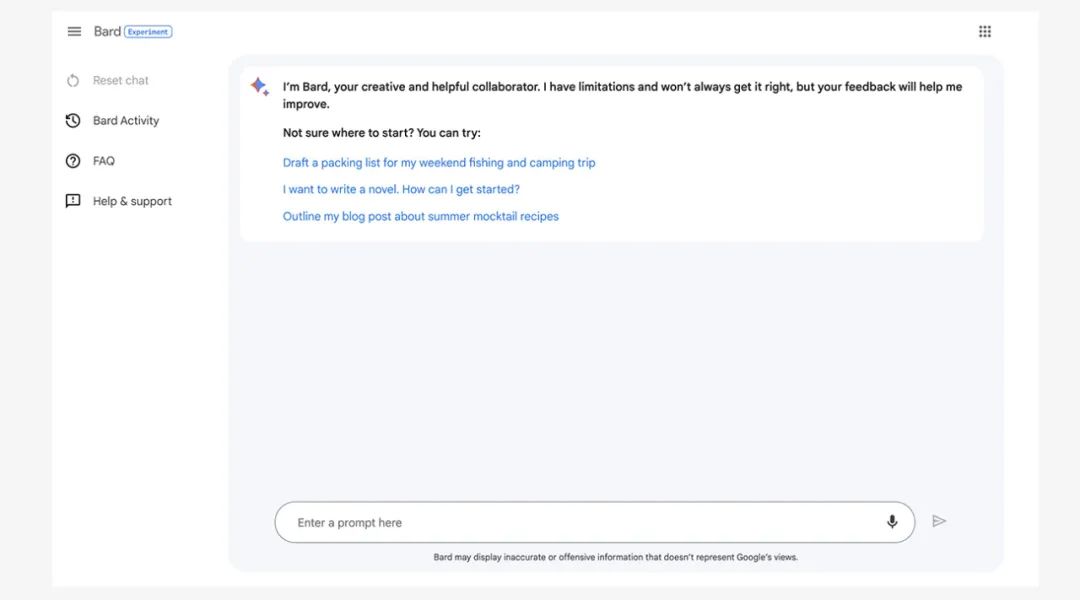Try the packing list suggestion
The height and width of the screenshot is (600, 1080).
tap(439, 163)
